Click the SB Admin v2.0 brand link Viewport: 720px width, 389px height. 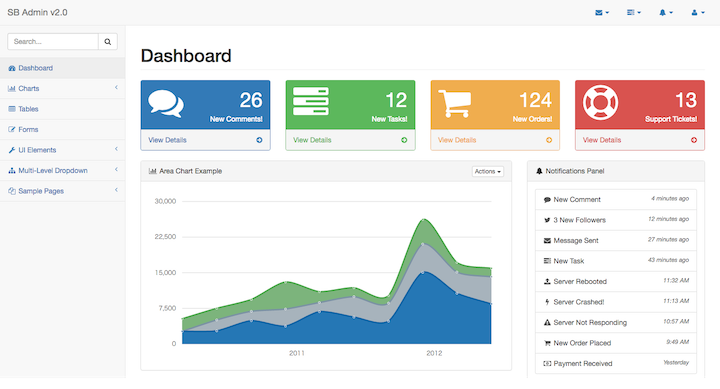[x=37, y=12]
